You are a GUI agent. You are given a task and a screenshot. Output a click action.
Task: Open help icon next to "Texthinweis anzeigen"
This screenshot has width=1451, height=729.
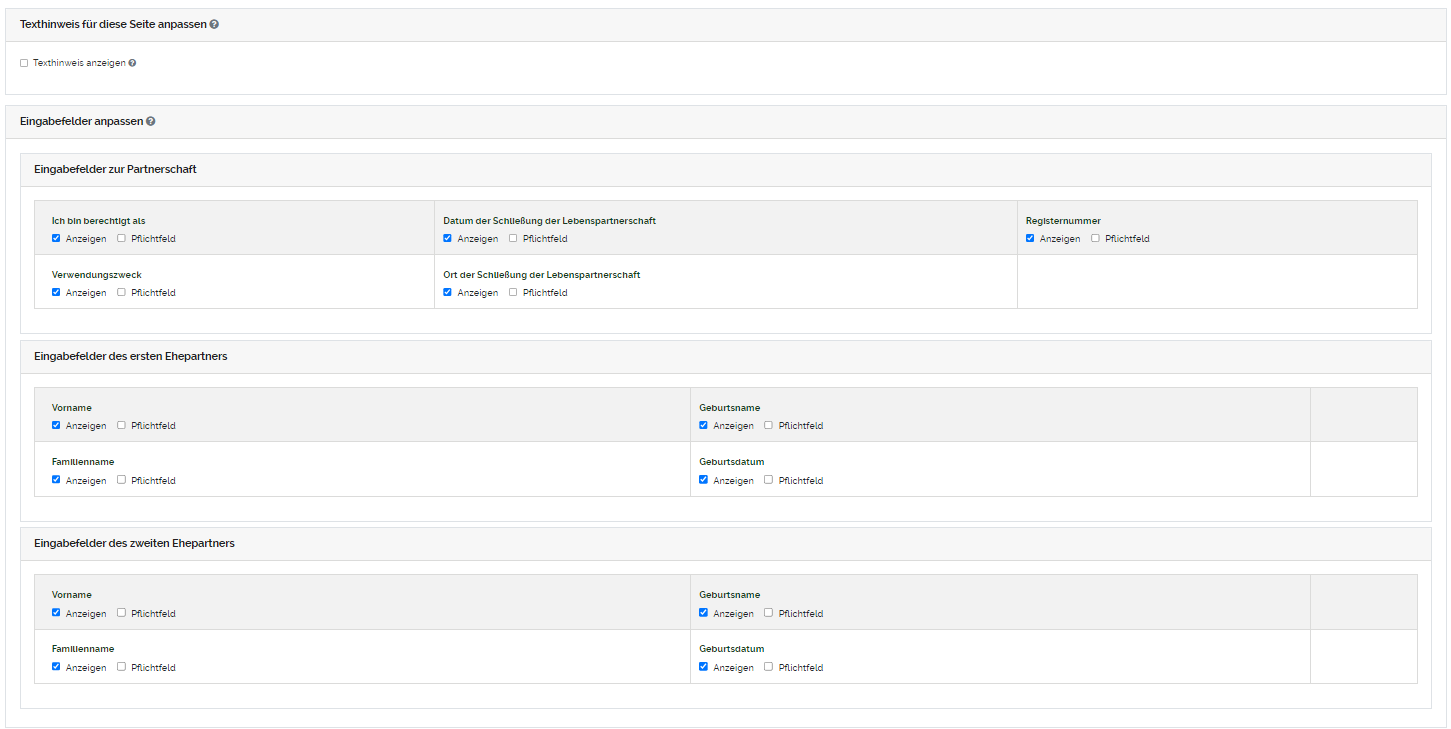point(131,62)
